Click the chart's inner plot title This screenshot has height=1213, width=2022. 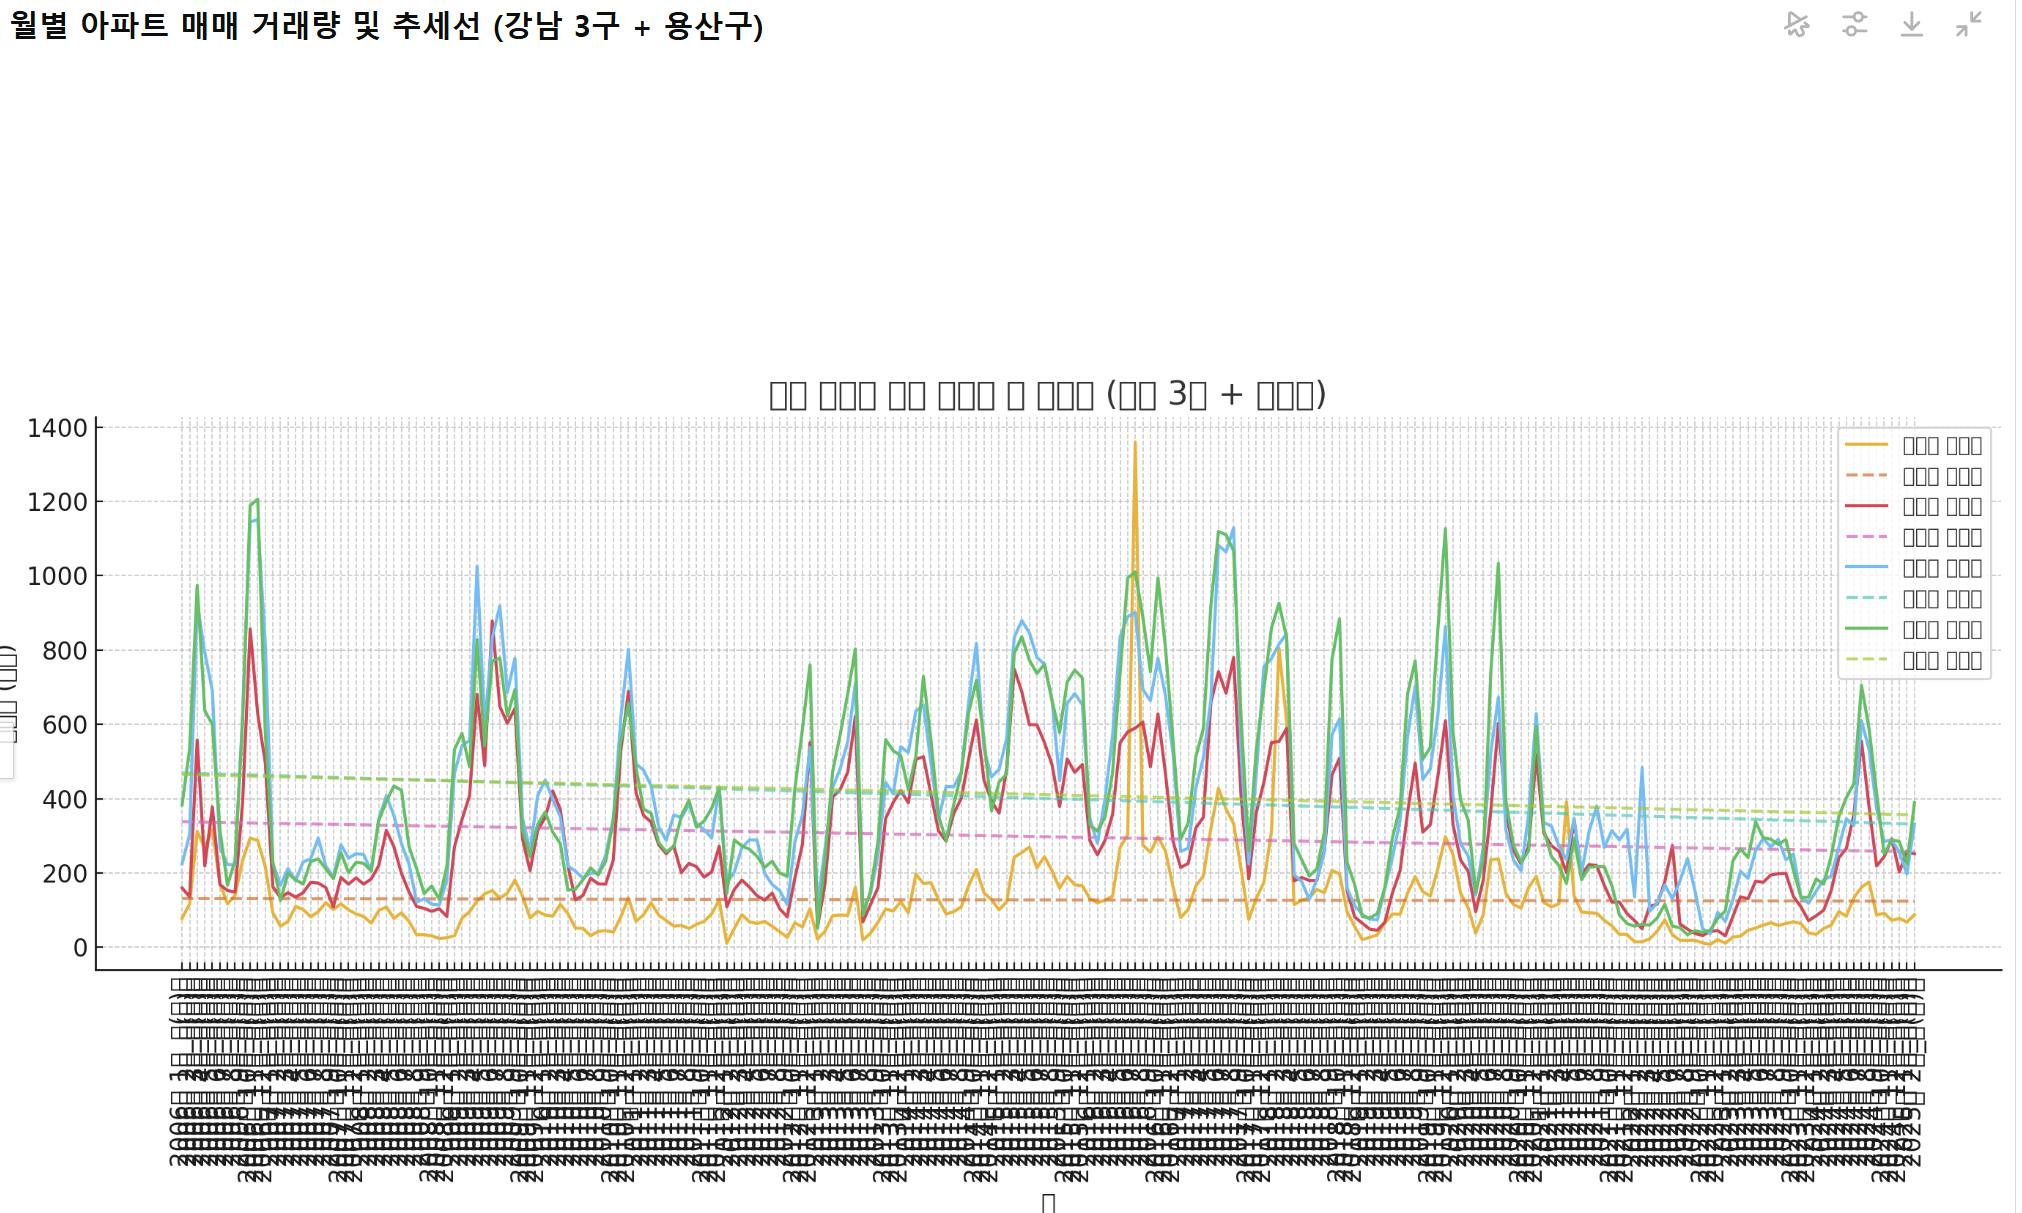coord(1047,395)
